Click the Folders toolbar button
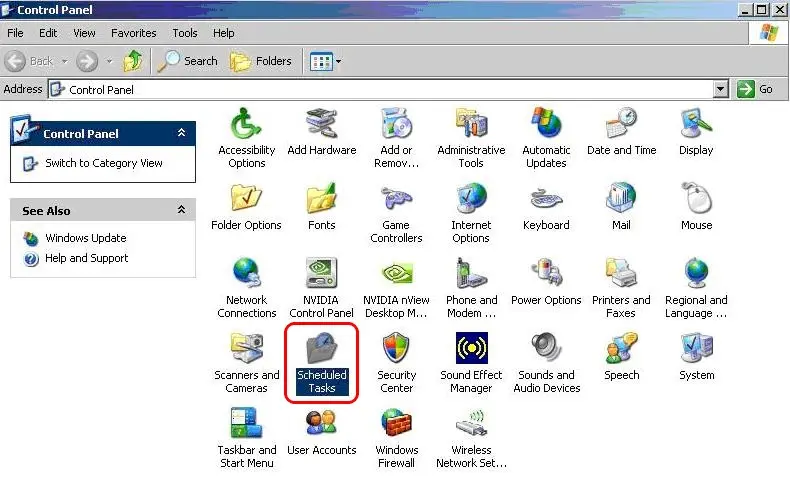This screenshot has height=493, width=790. pyautogui.click(x=262, y=61)
